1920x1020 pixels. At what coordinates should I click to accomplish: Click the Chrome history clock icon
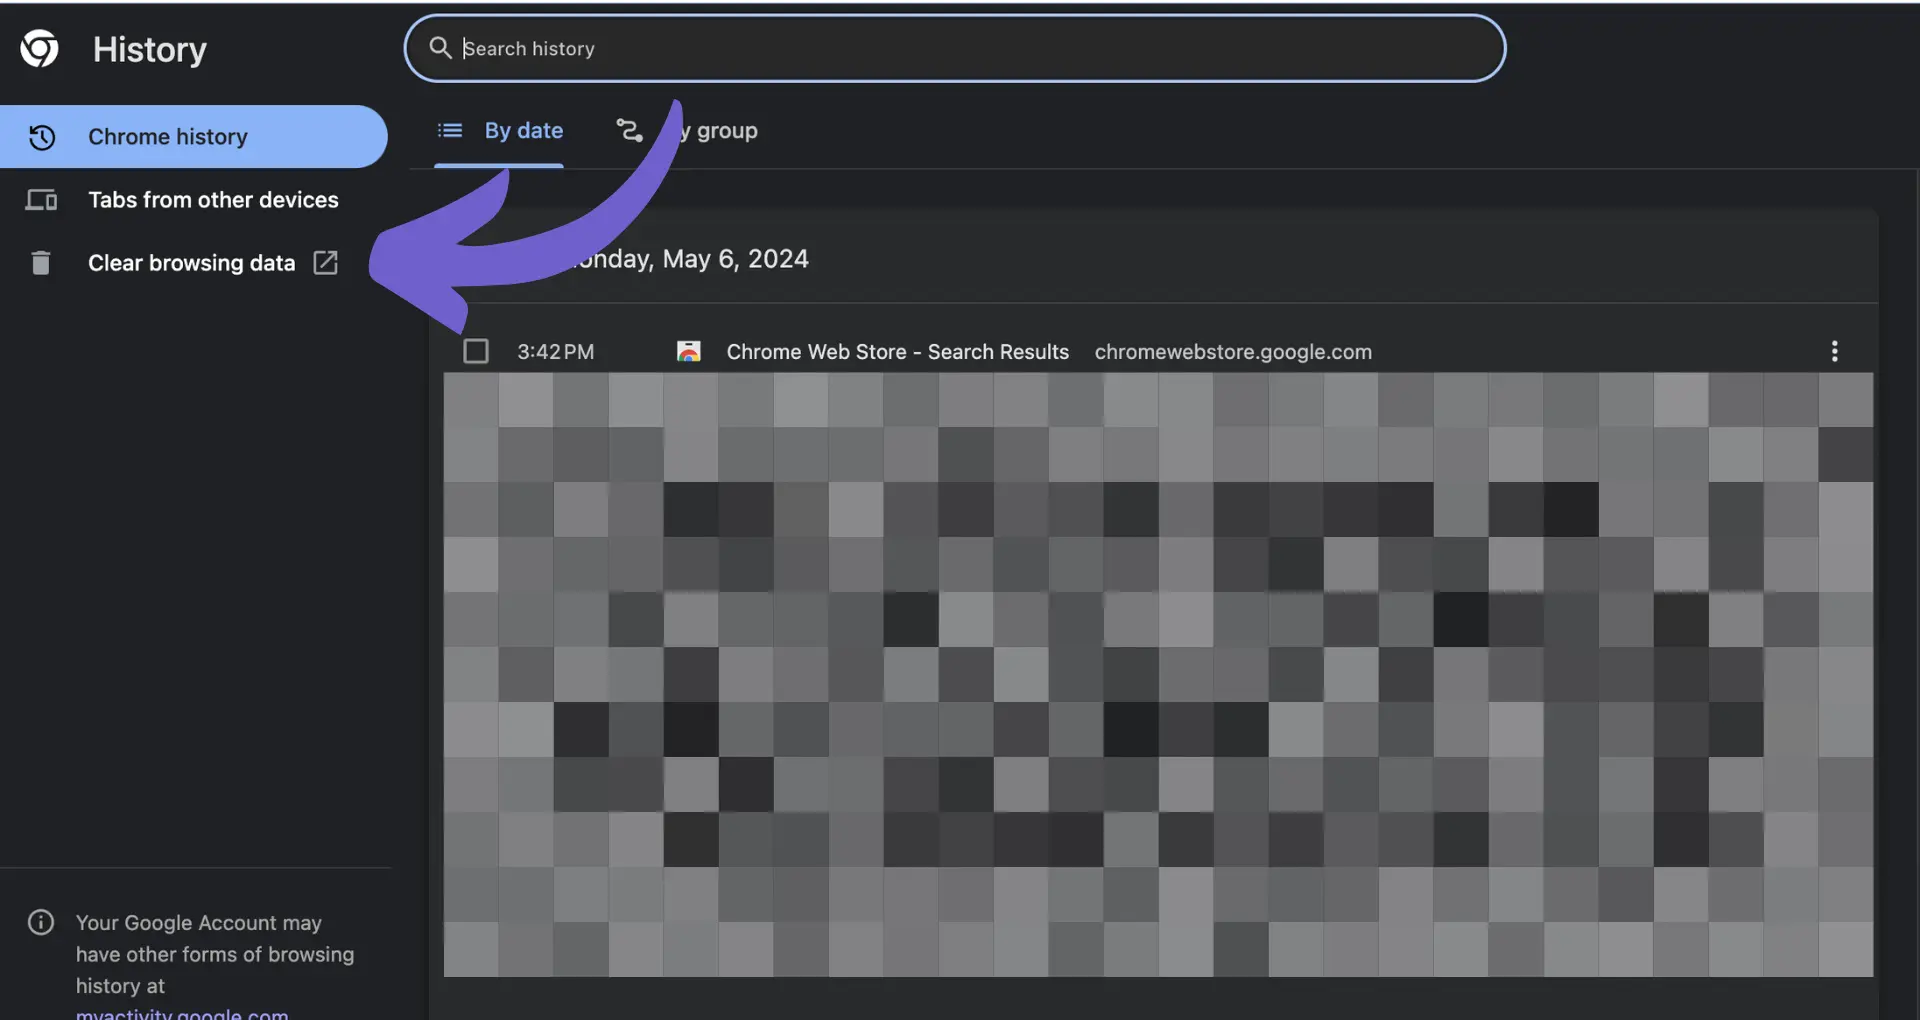point(42,137)
